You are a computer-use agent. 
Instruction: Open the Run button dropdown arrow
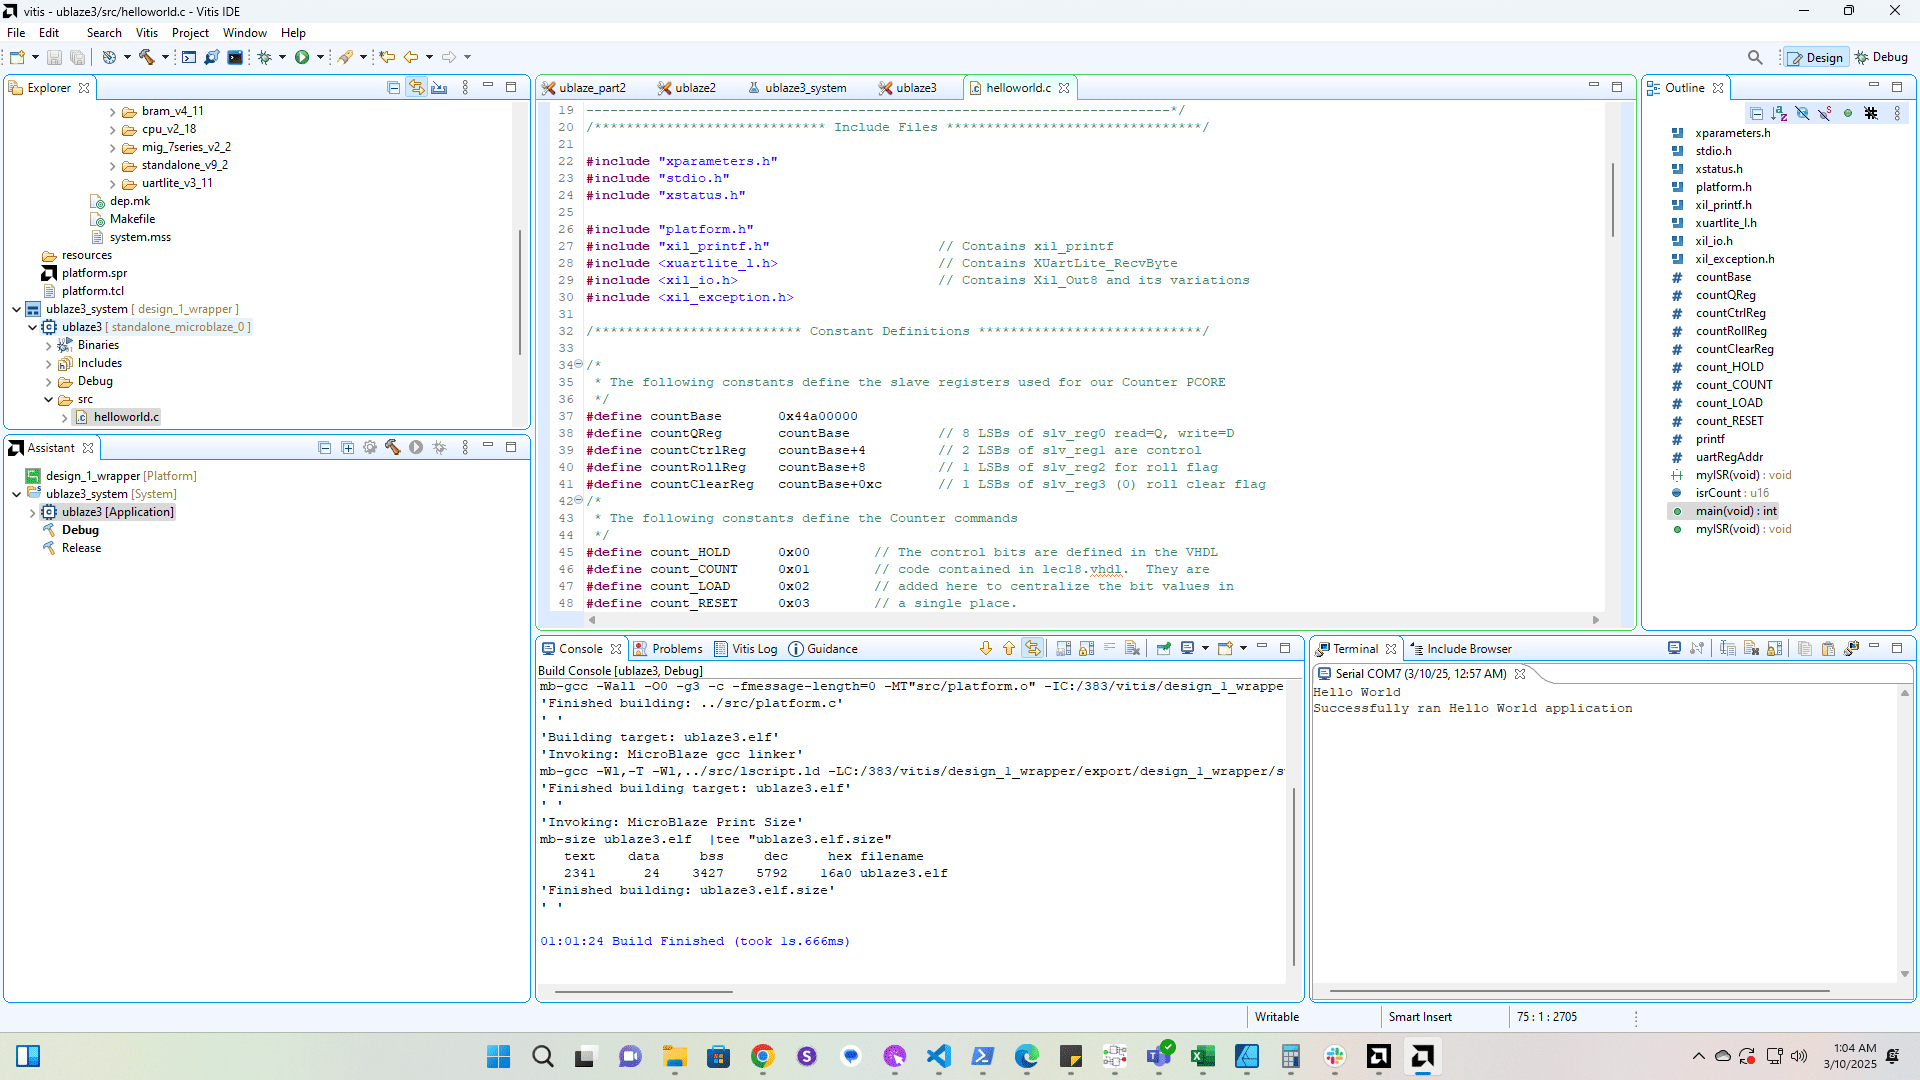pos(320,57)
